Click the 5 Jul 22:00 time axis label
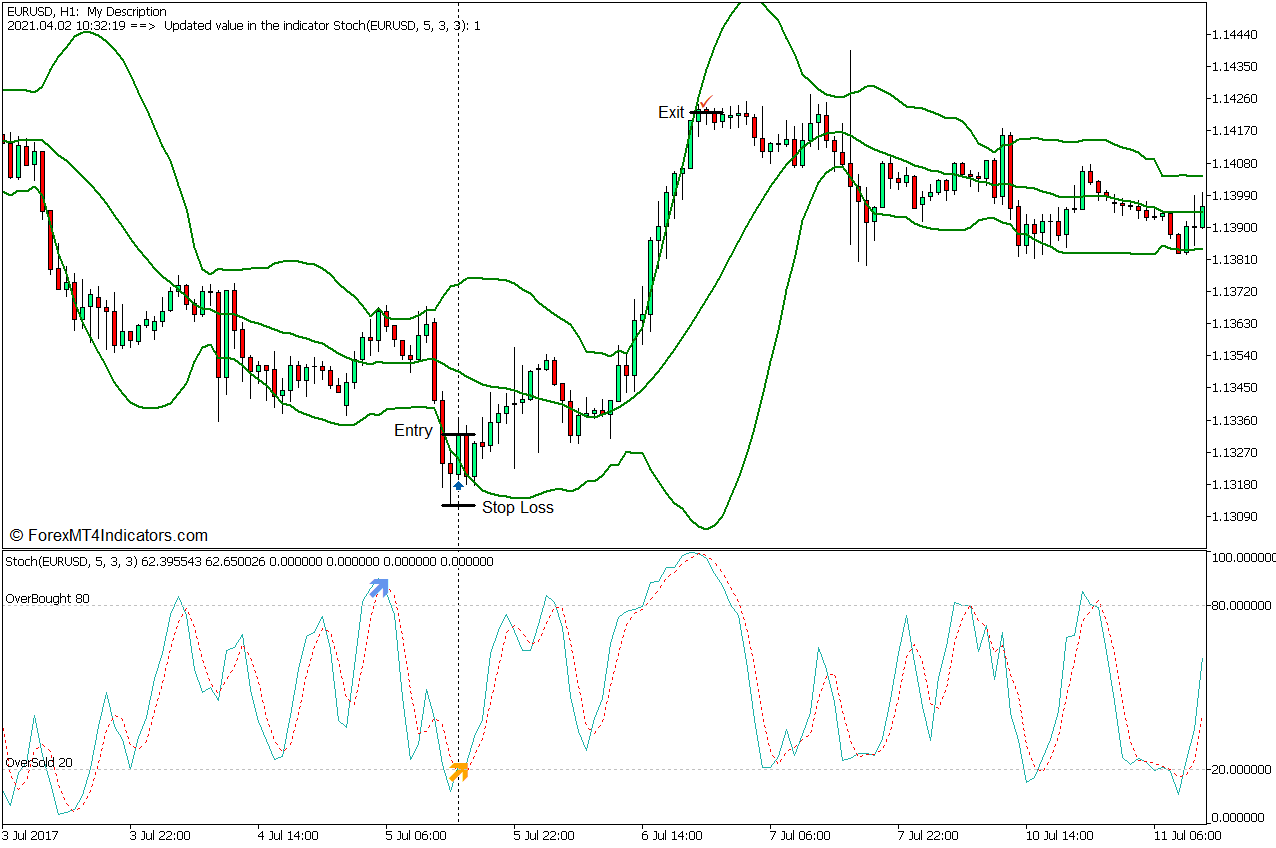The height and width of the screenshot is (848, 1276). [543, 835]
